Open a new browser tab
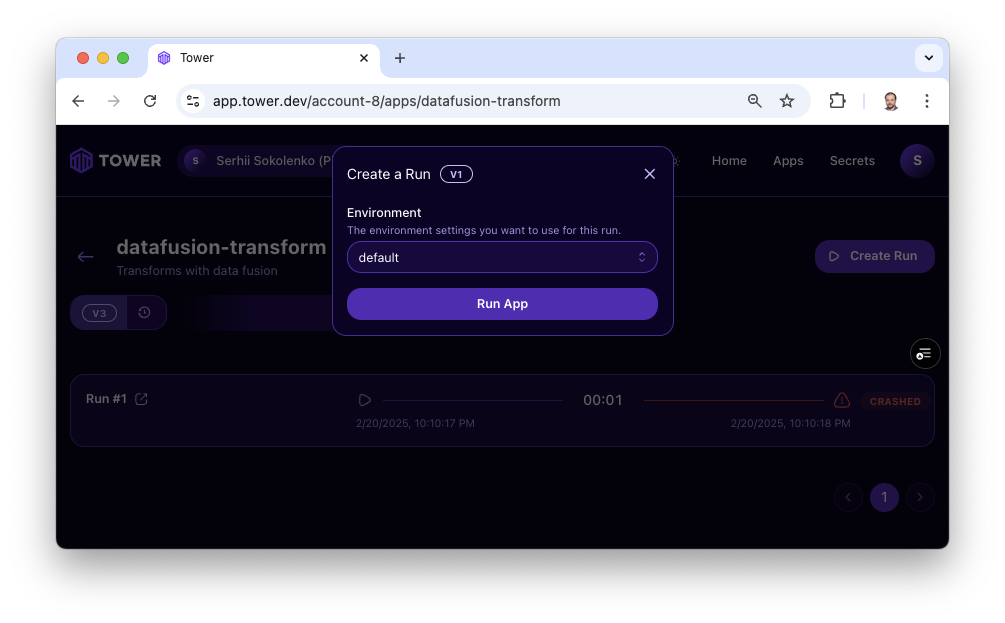The height and width of the screenshot is (623, 1005). point(400,58)
